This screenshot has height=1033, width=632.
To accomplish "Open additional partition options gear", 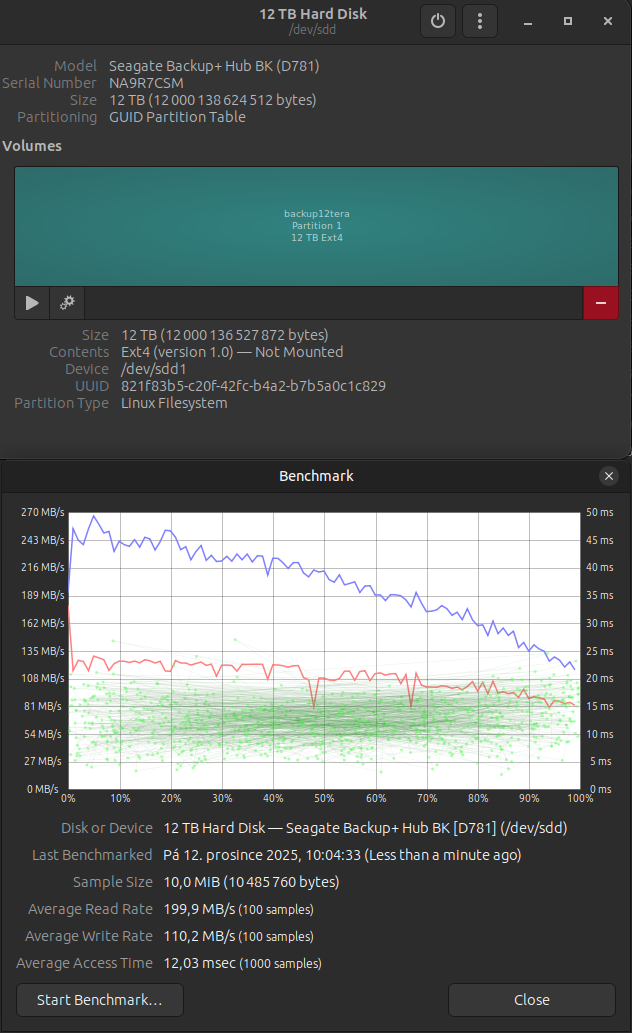I will click(67, 302).
